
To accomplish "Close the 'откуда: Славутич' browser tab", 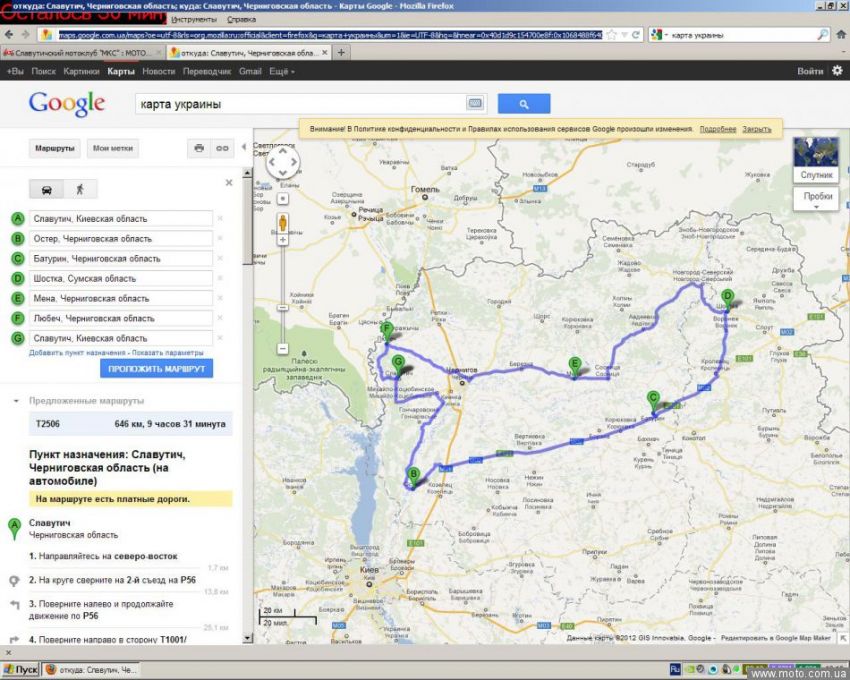I will (x=325, y=53).
